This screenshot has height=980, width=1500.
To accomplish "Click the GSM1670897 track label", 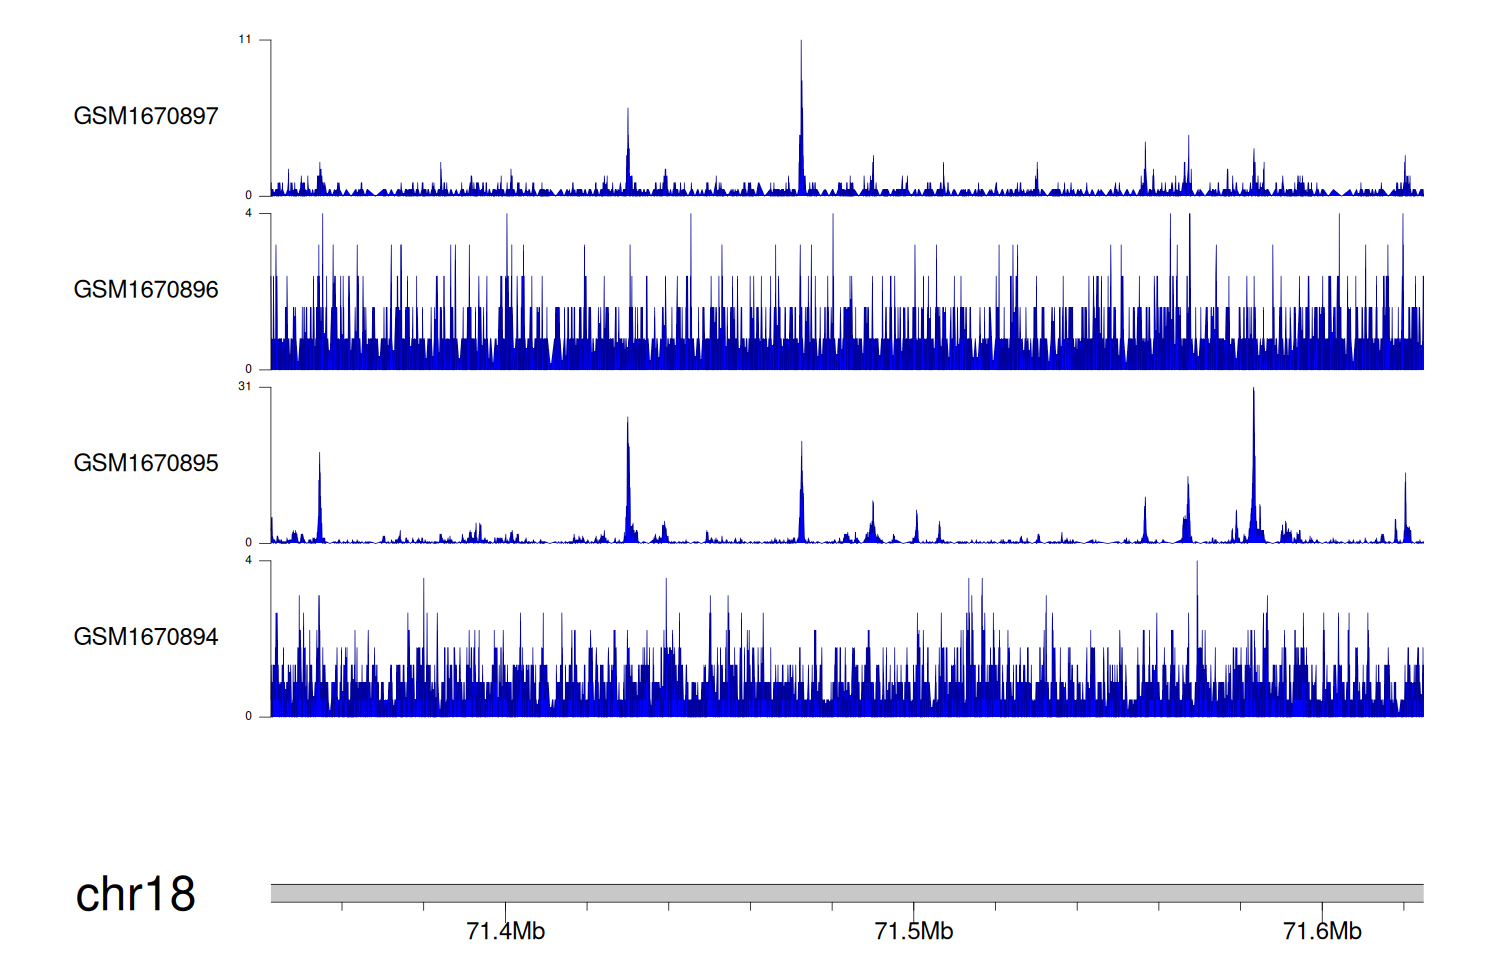I will tap(146, 116).
